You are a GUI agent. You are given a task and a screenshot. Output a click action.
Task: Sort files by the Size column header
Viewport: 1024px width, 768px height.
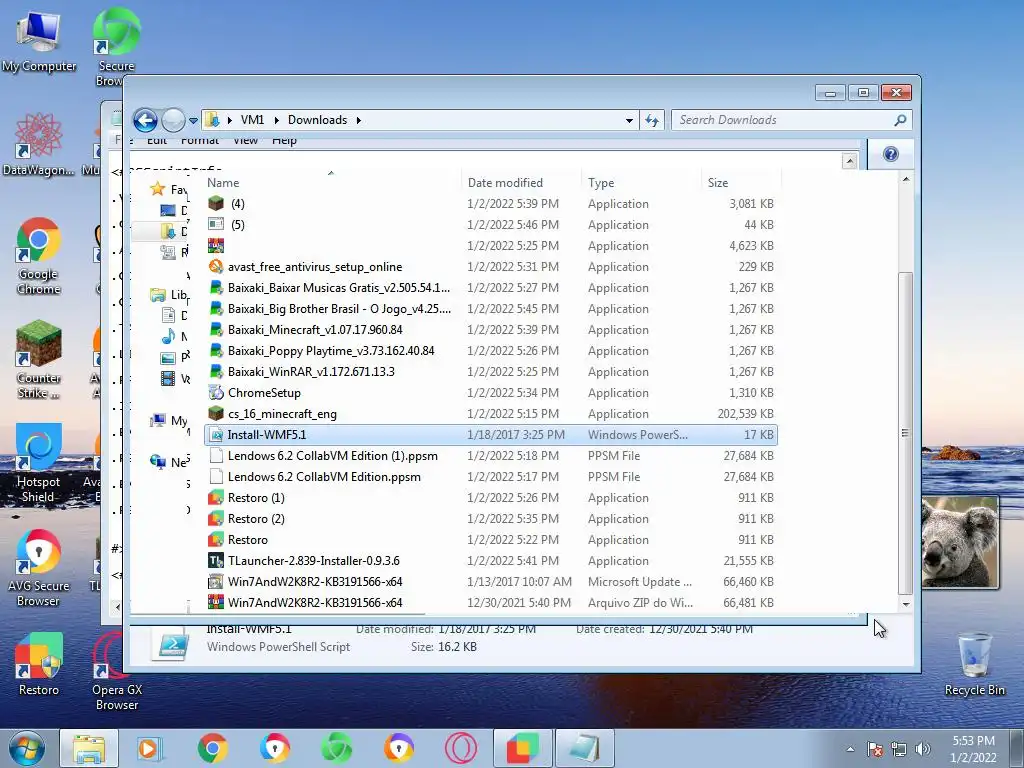tap(718, 183)
